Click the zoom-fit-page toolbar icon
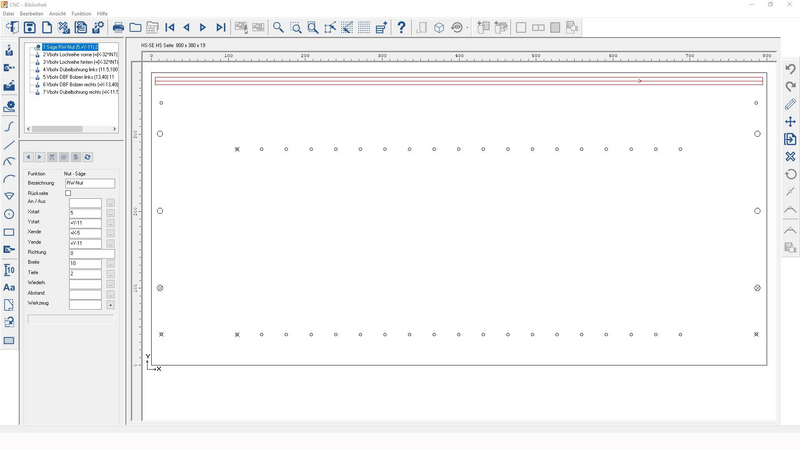800x450 pixels. click(x=313, y=28)
